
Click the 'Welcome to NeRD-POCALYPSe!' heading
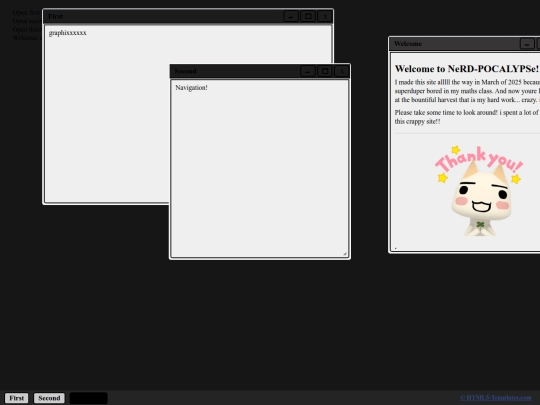pos(467,69)
